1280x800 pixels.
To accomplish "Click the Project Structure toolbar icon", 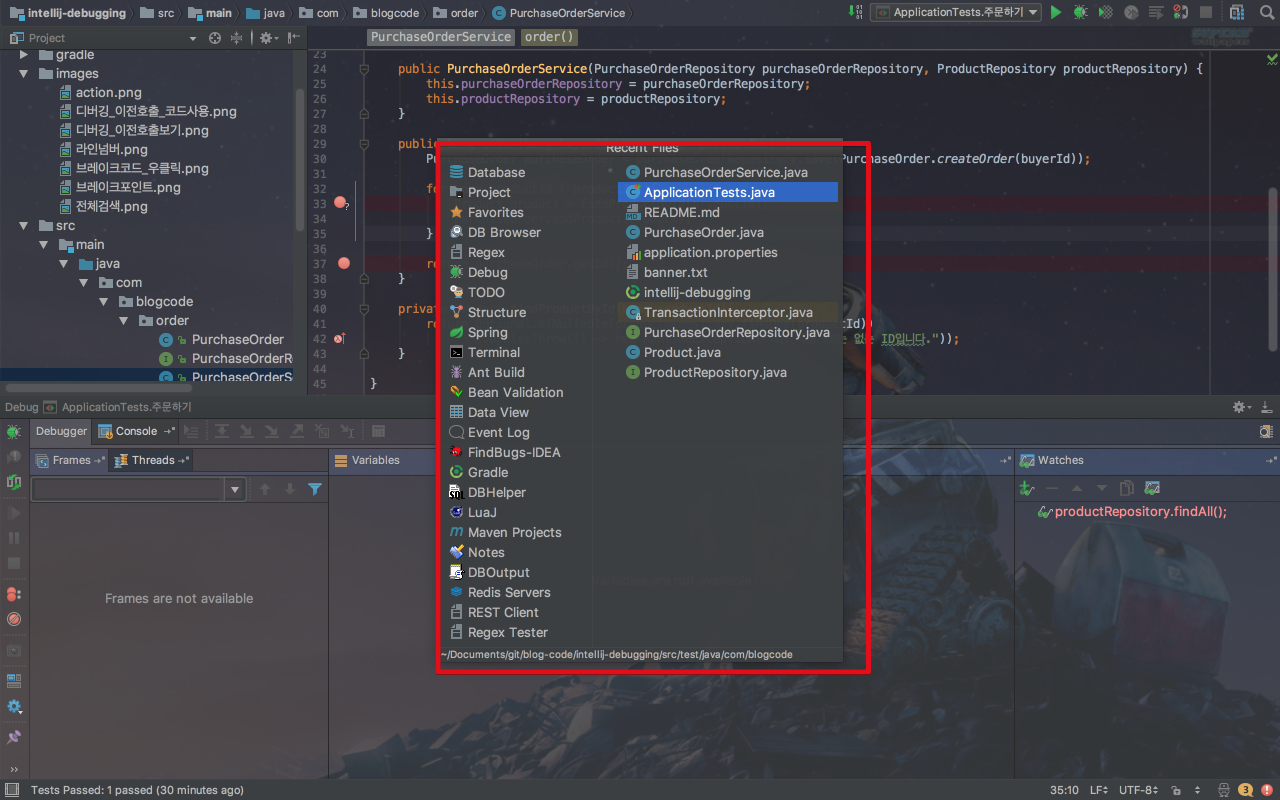I will coord(1238,12).
